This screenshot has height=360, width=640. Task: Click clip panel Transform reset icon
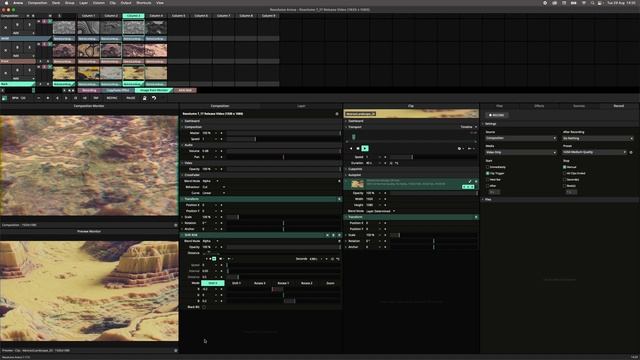click(476, 217)
